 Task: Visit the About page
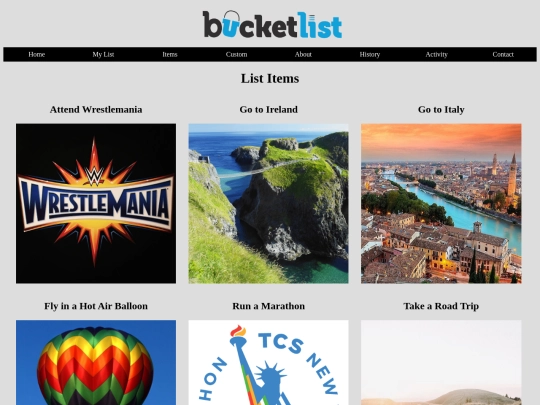(303, 54)
